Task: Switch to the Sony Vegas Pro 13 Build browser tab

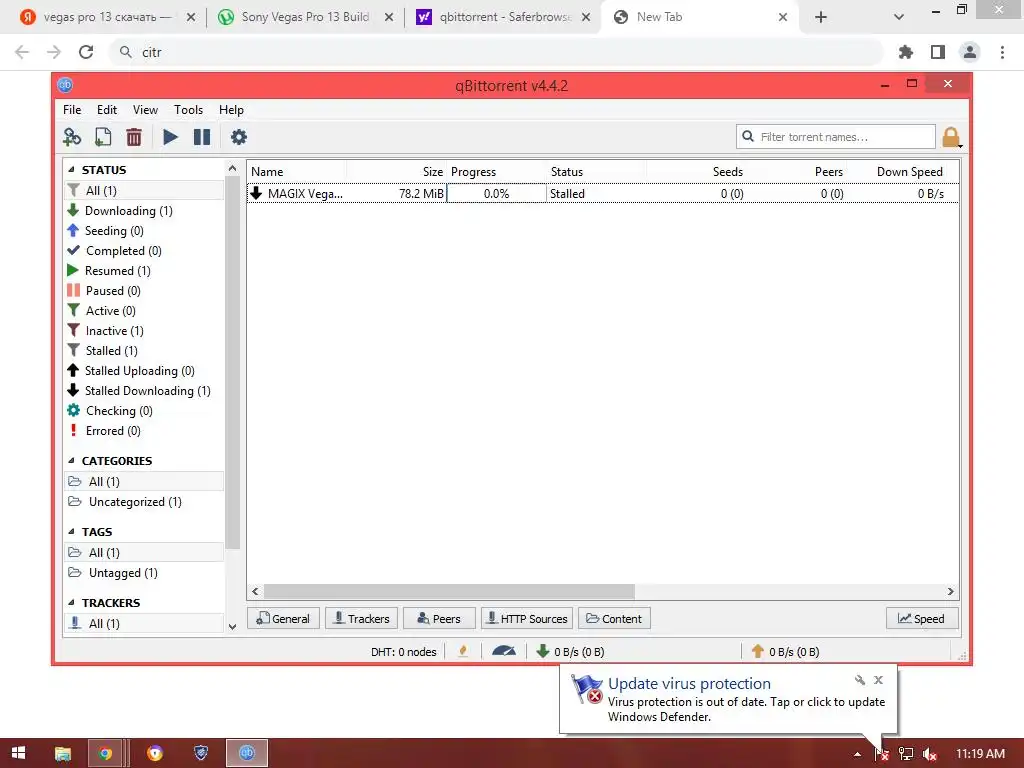Action: click(x=305, y=17)
